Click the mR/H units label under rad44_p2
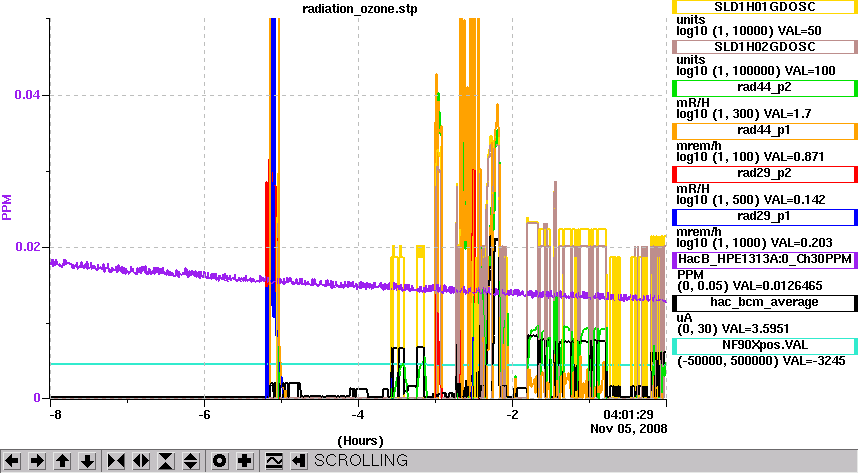 pyautogui.click(x=693, y=103)
